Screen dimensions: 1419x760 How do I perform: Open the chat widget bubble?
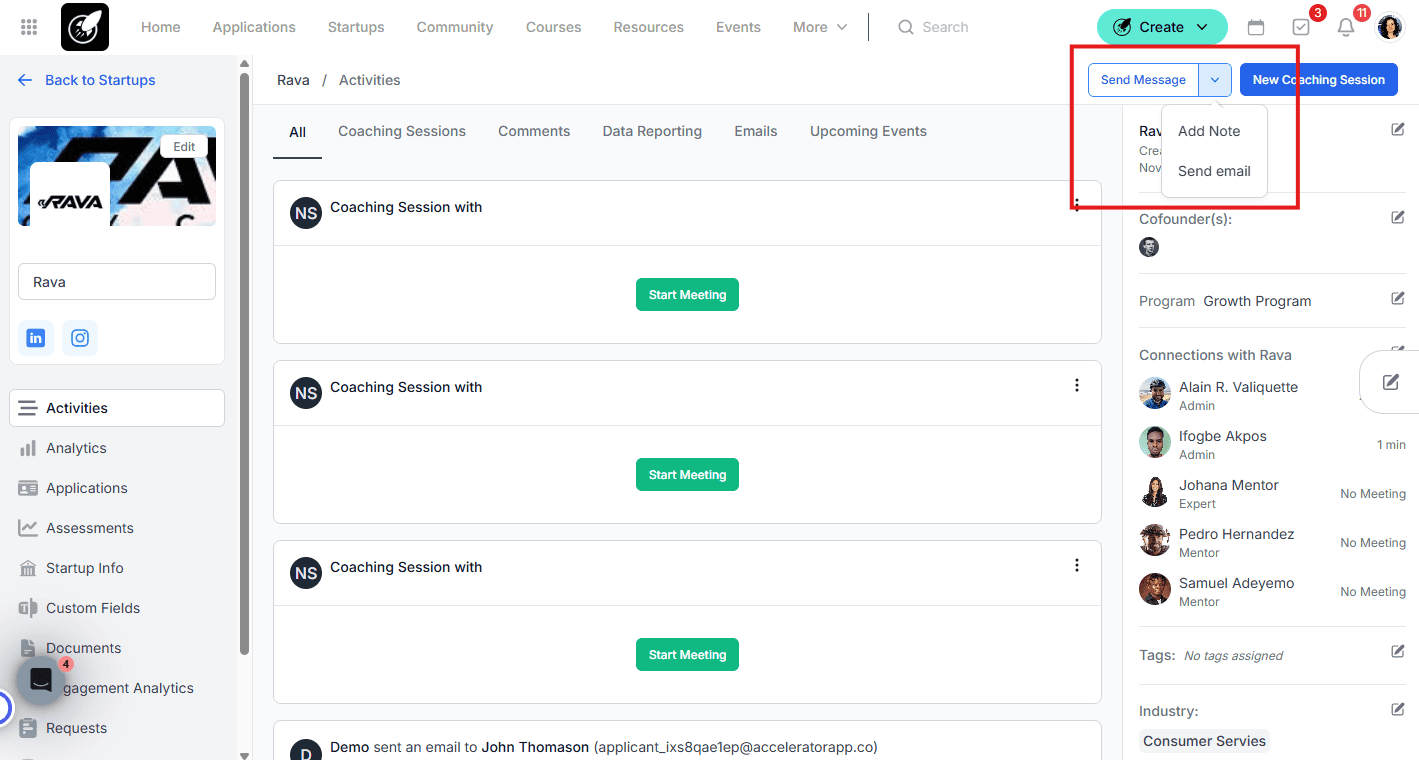(41, 681)
